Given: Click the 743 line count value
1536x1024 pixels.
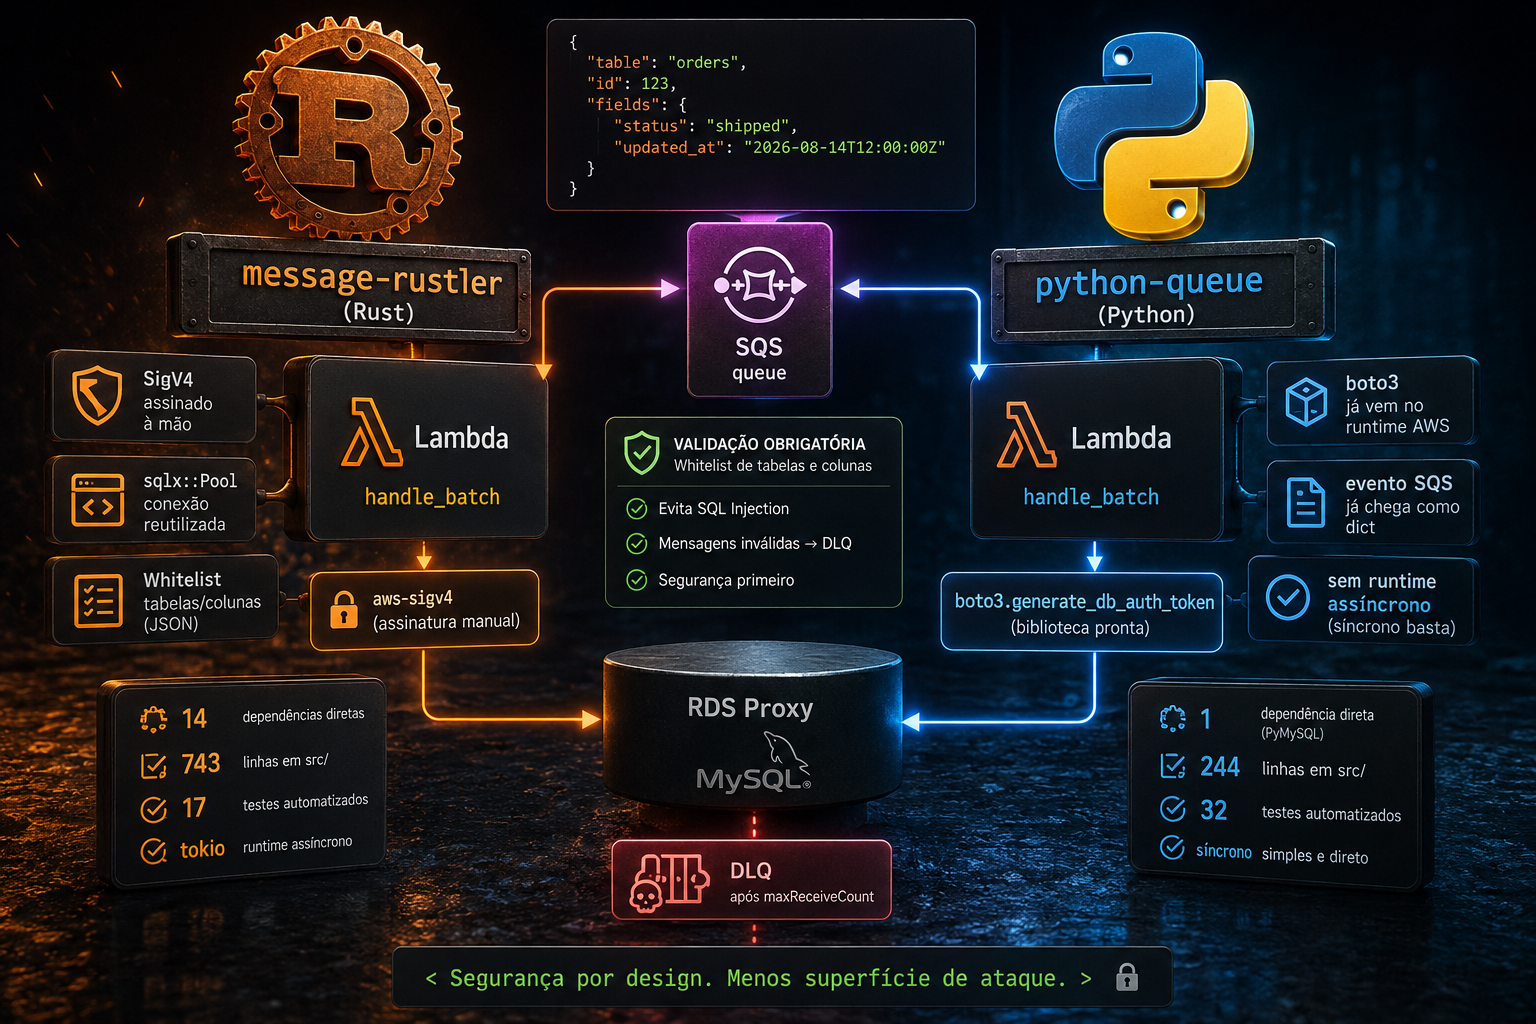Looking at the screenshot, I should (201, 764).
